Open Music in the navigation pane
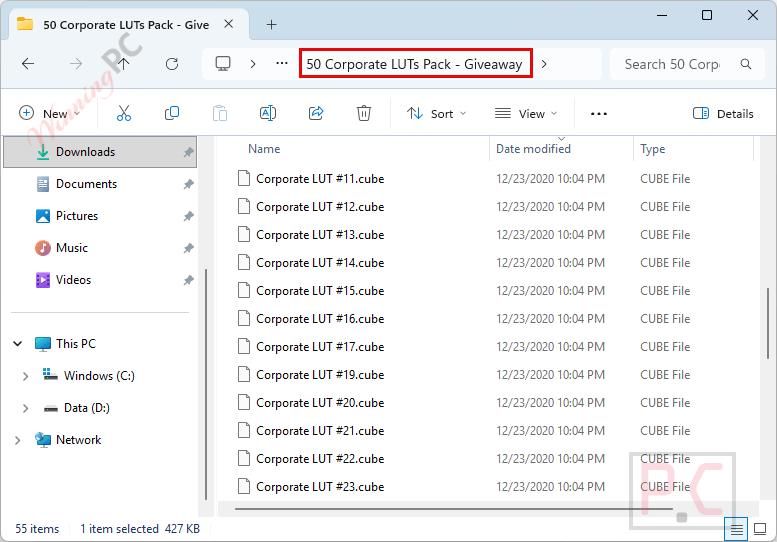This screenshot has height=542, width=777. tap(100, 248)
